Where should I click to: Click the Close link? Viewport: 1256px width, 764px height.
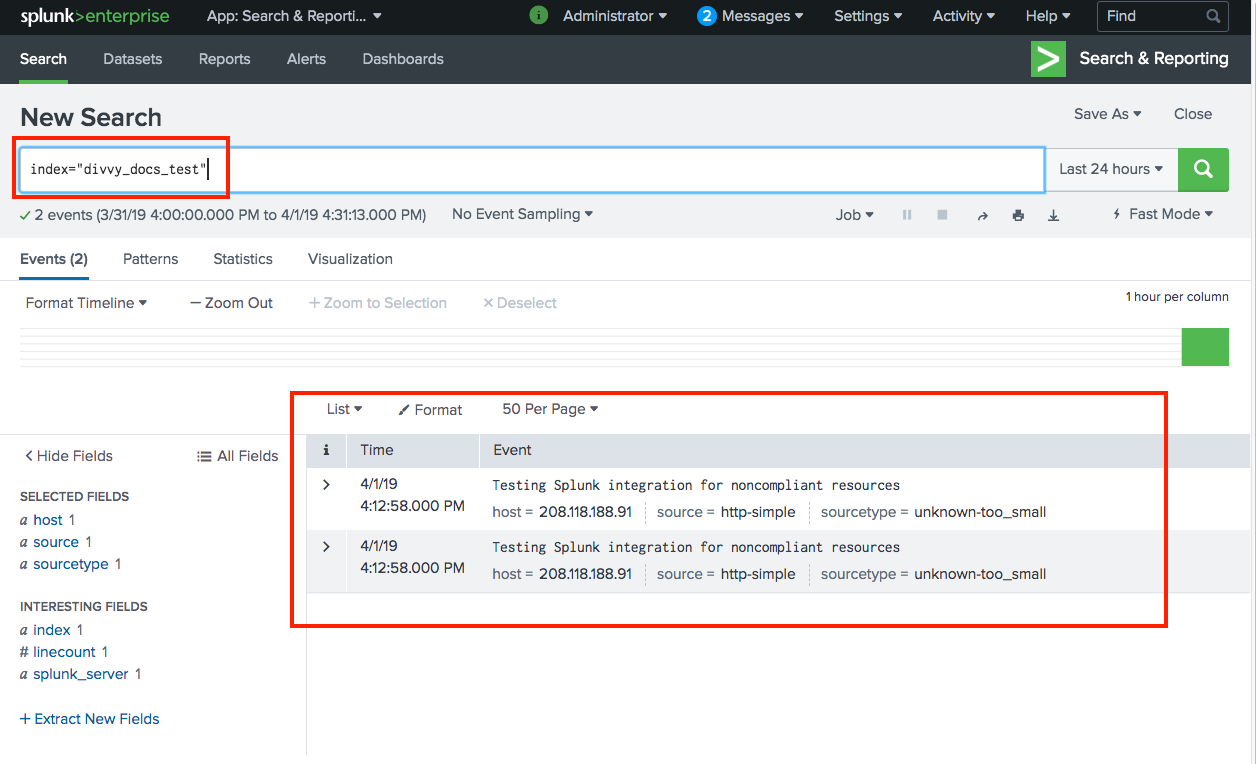tap(1193, 114)
